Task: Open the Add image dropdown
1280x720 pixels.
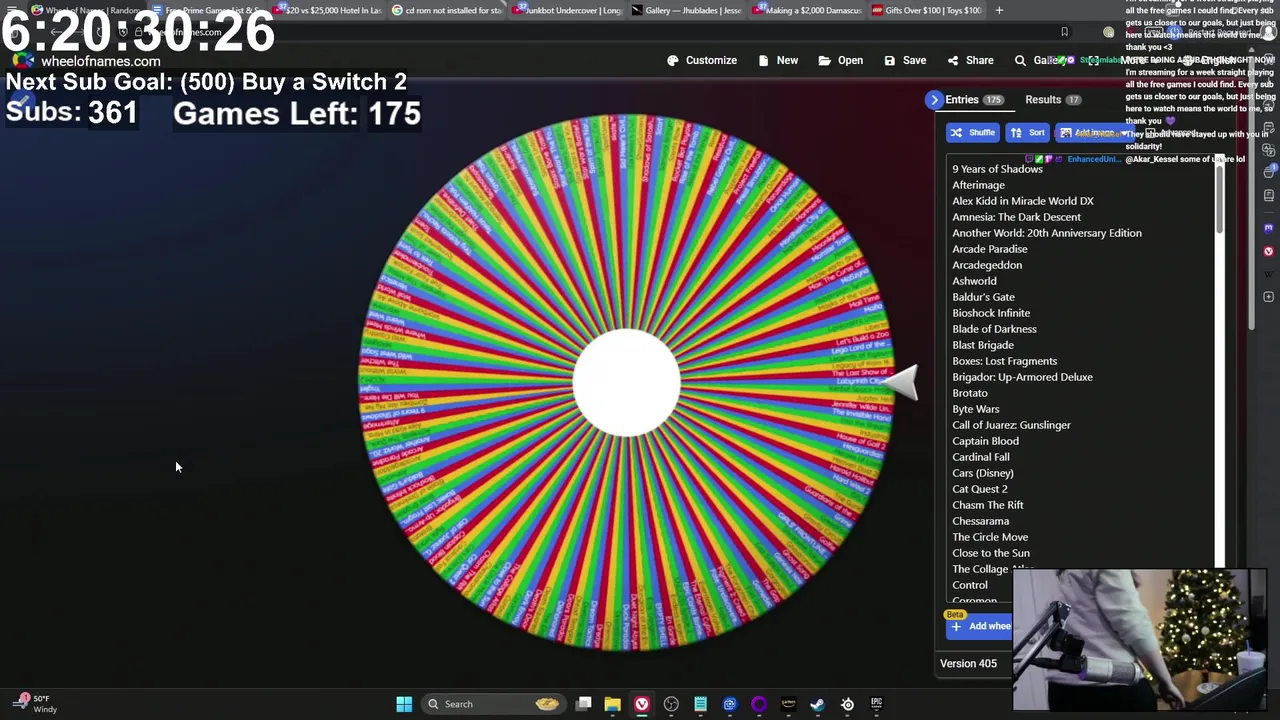Action: (x=1094, y=132)
